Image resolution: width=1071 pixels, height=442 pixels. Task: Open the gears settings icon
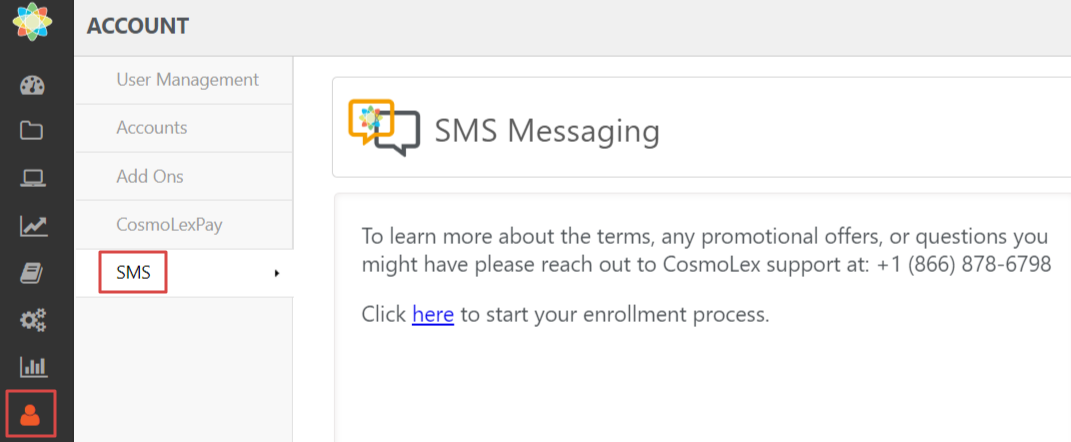pos(33,321)
